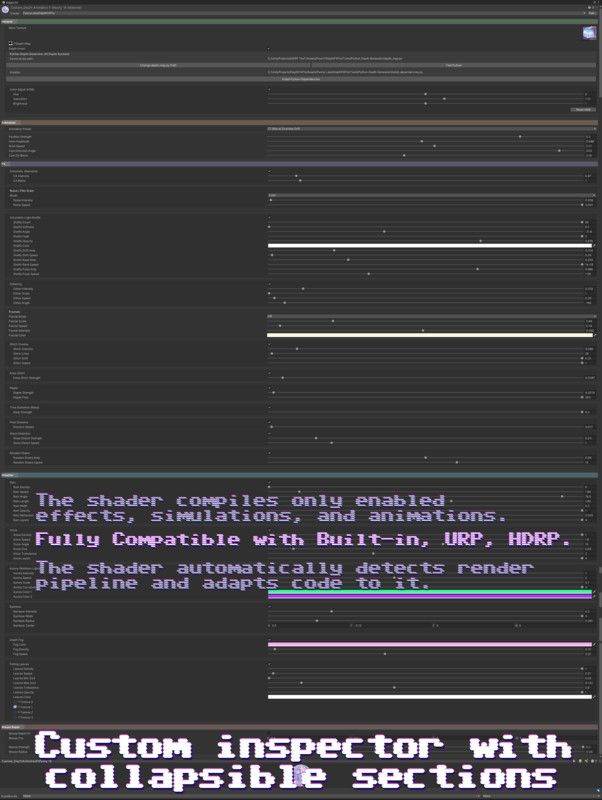Open the Animation Preset dropdown
The image size is (602, 800).
pyautogui.click(x=432, y=129)
